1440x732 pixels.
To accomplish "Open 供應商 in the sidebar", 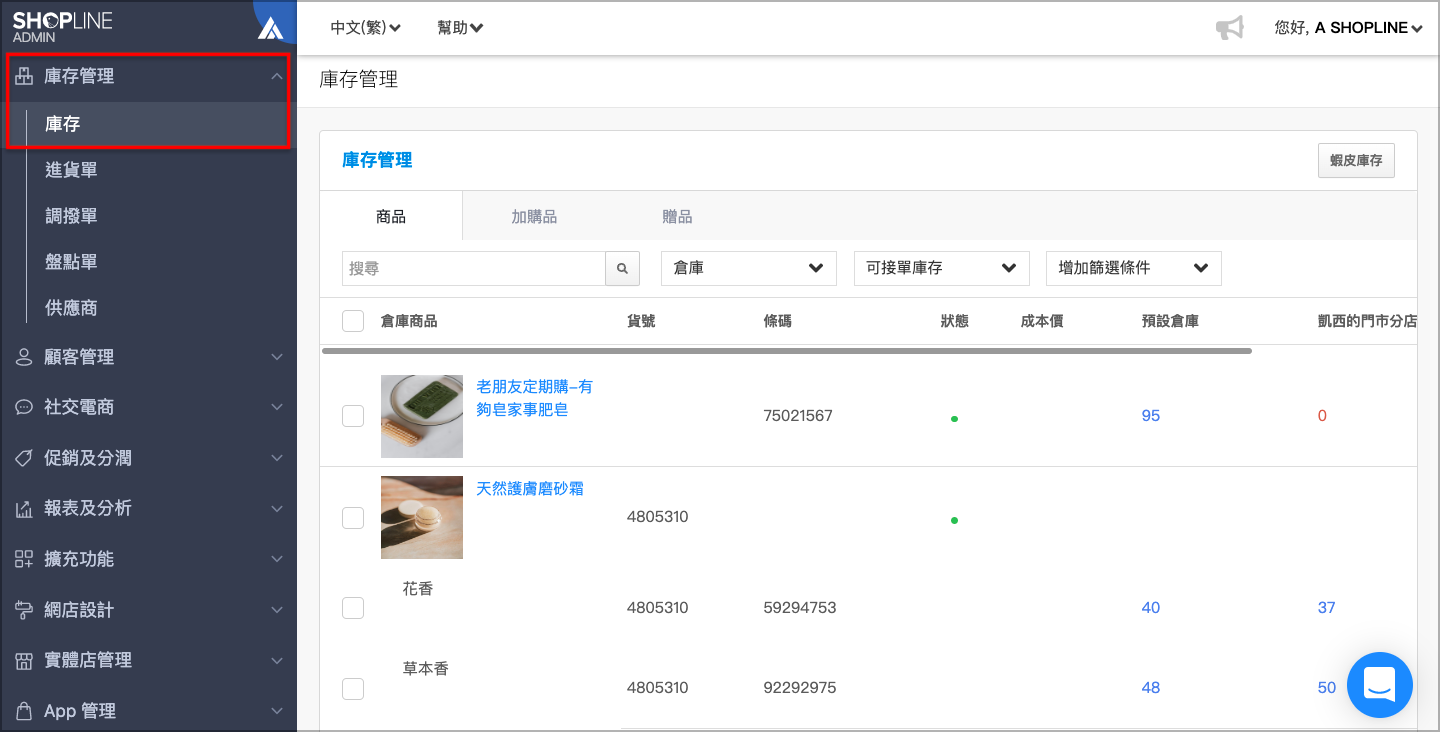I will pos(71,308).
